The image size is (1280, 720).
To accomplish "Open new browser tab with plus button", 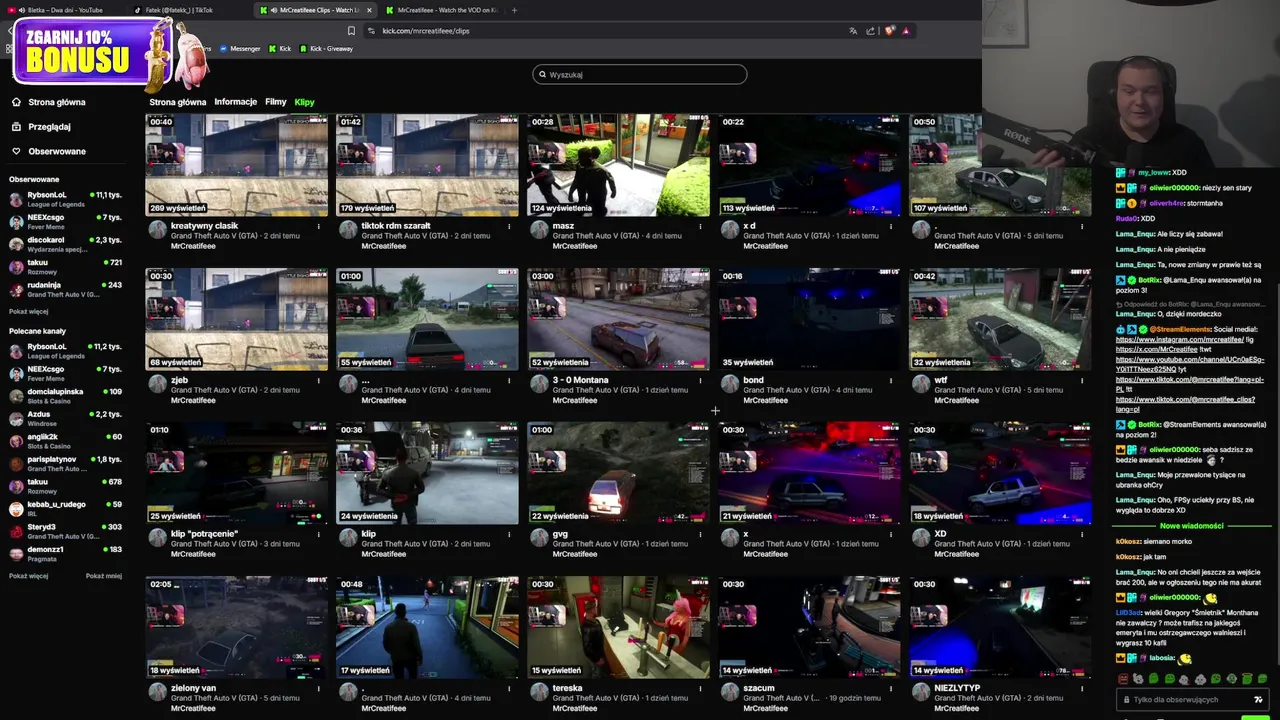I will pyautogui.click(x=514, y=10).
